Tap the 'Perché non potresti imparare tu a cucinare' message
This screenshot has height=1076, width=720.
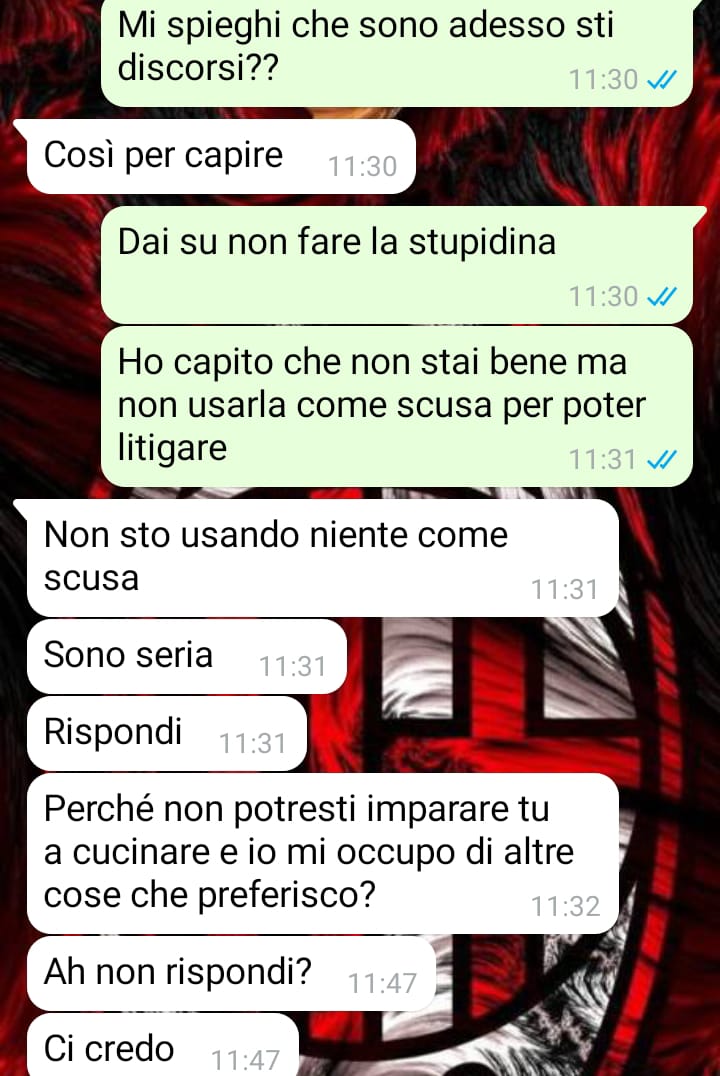tap(322, 854)
